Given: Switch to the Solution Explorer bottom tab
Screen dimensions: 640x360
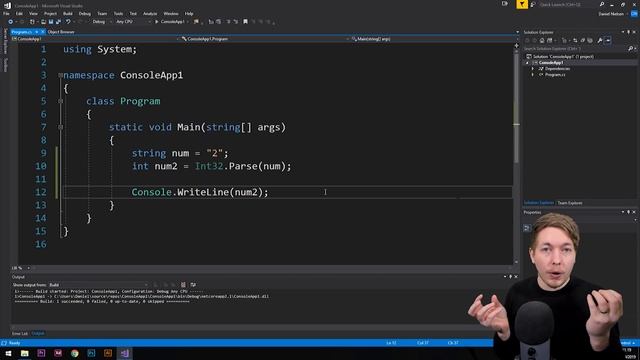Looking at the screenshot, I should [538, 203].
